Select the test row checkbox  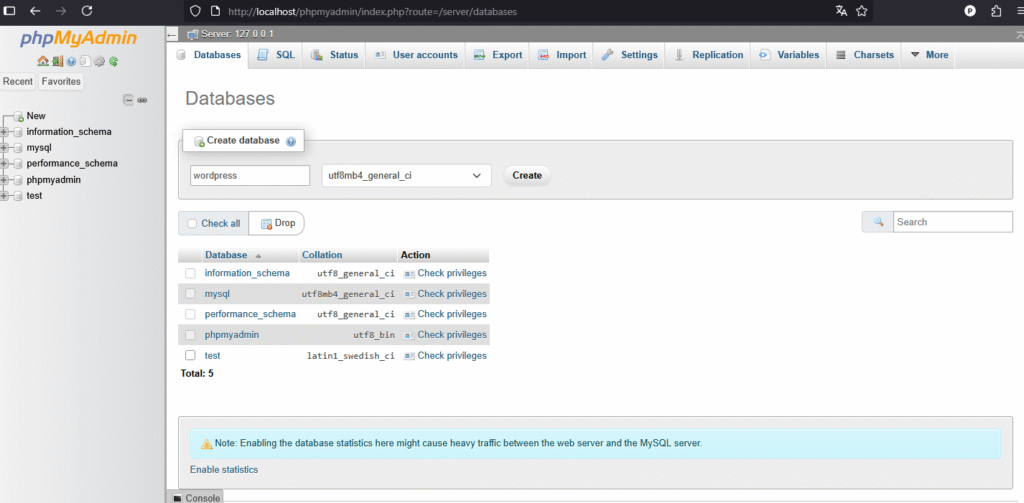pos(190,356)
